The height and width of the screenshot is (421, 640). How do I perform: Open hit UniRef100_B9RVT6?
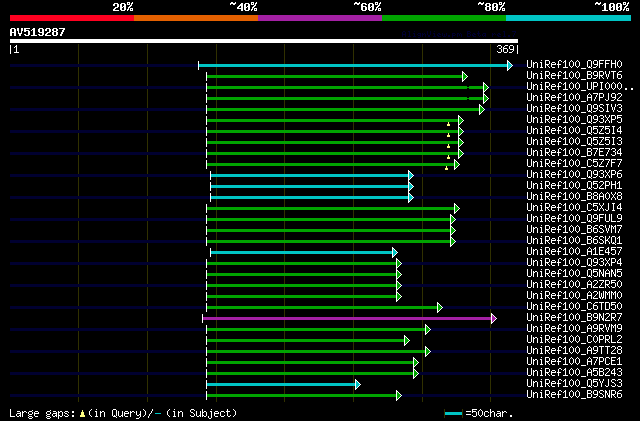coord(574,76)
